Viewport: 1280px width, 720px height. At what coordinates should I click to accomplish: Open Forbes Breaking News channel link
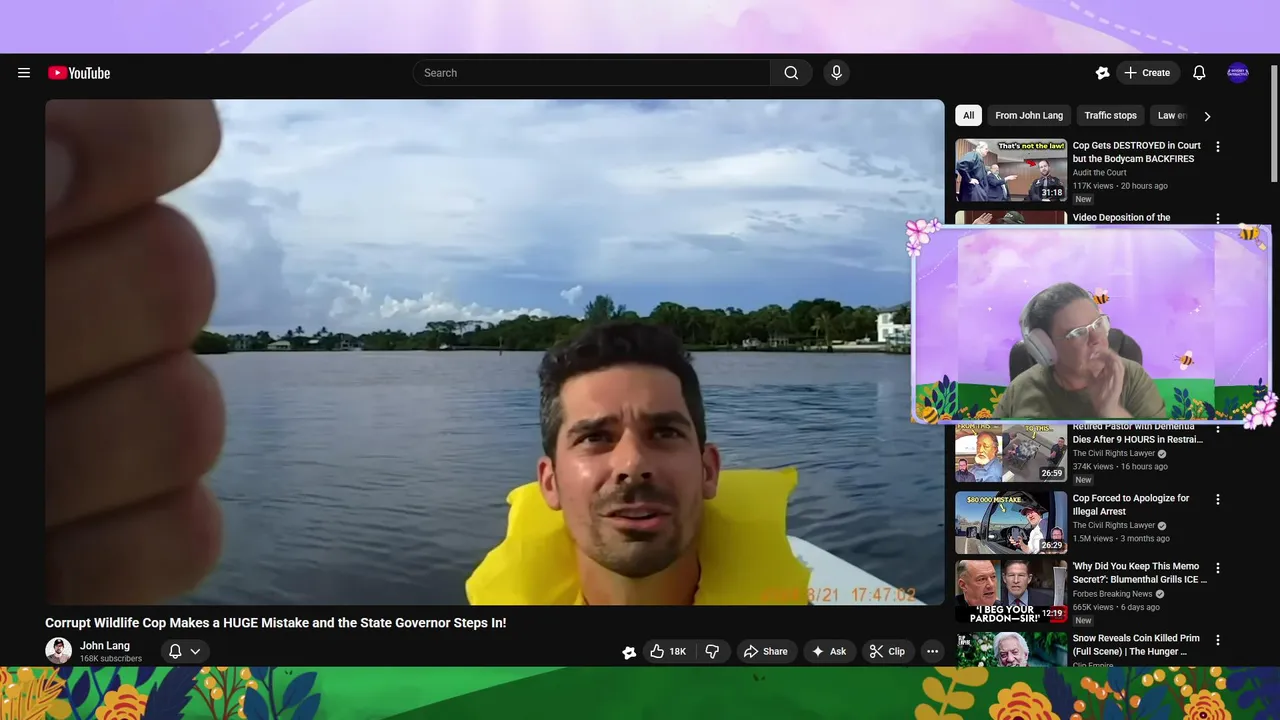(1113, 594)
